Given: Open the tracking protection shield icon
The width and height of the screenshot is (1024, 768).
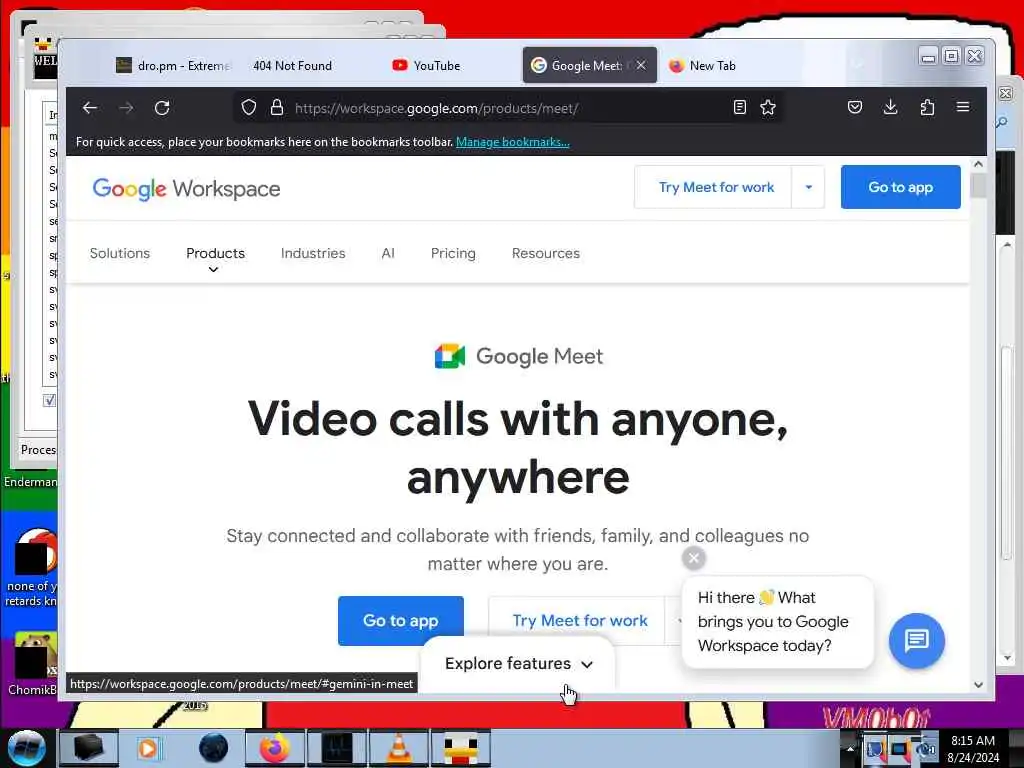Looking at the screenshot, I should (x=249, y=108).
